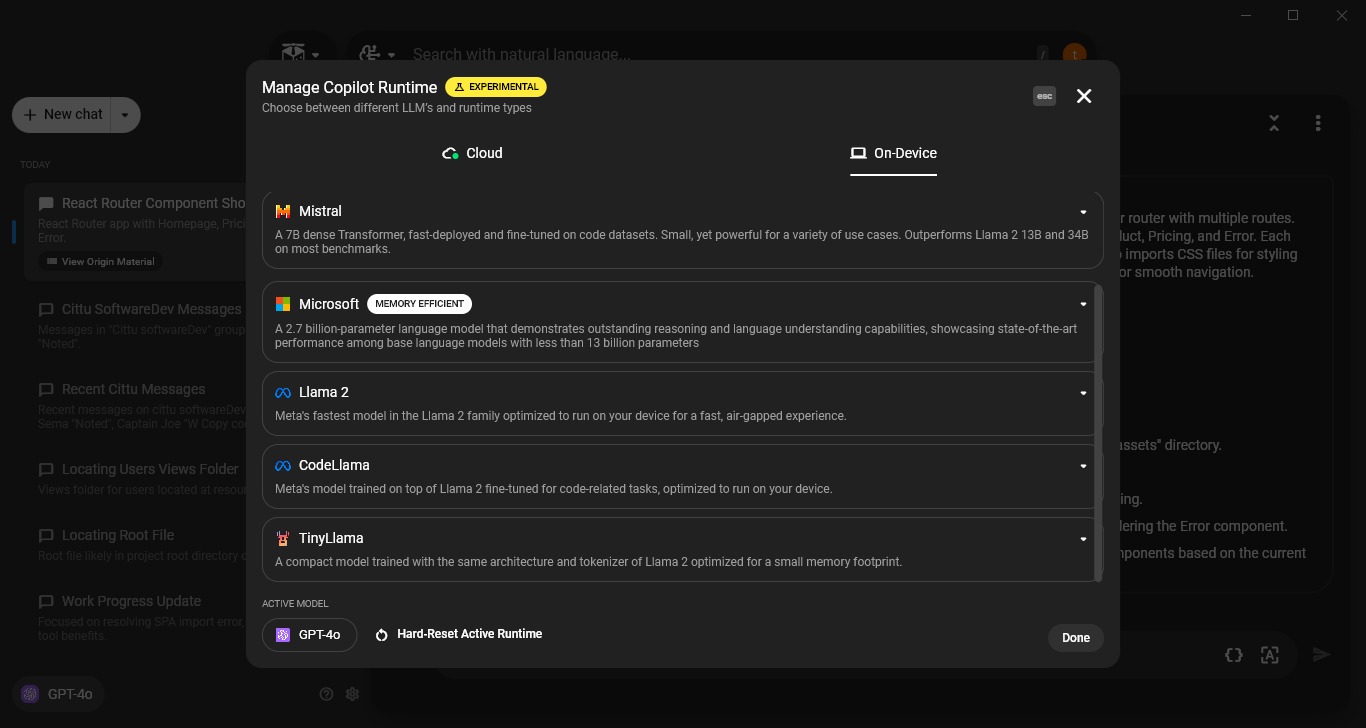Click Hard-Reset Active Runtime

coord(458,634)
